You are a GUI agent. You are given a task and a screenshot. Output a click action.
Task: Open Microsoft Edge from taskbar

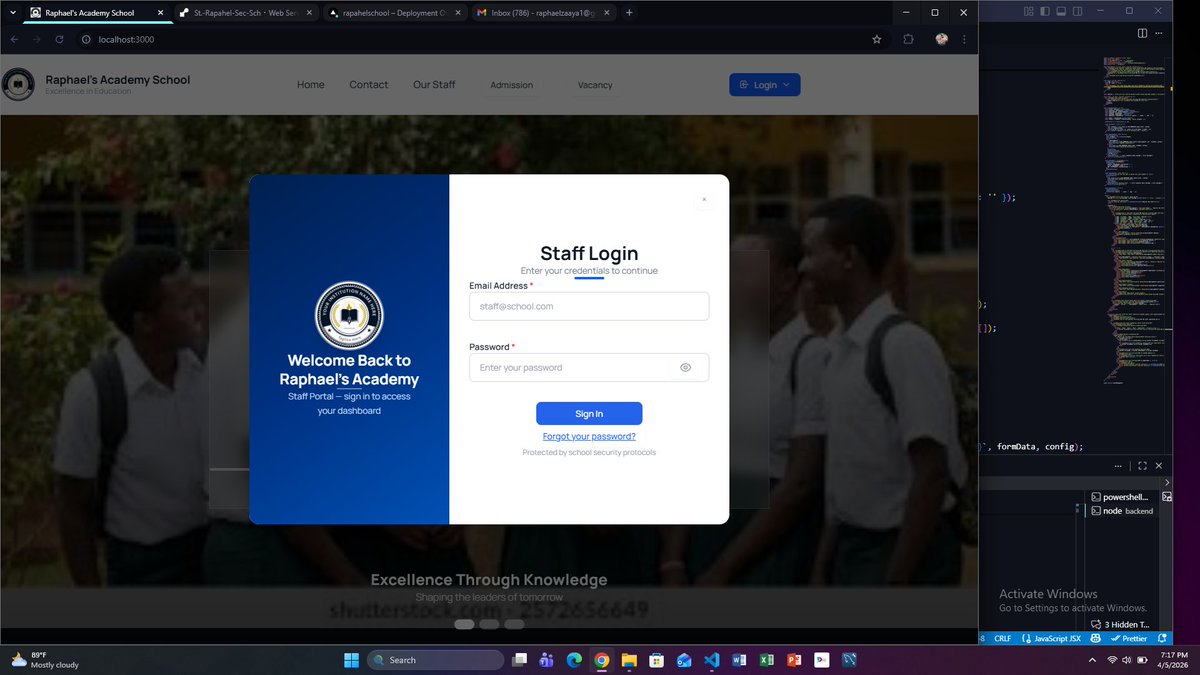[x=574, y=660]
